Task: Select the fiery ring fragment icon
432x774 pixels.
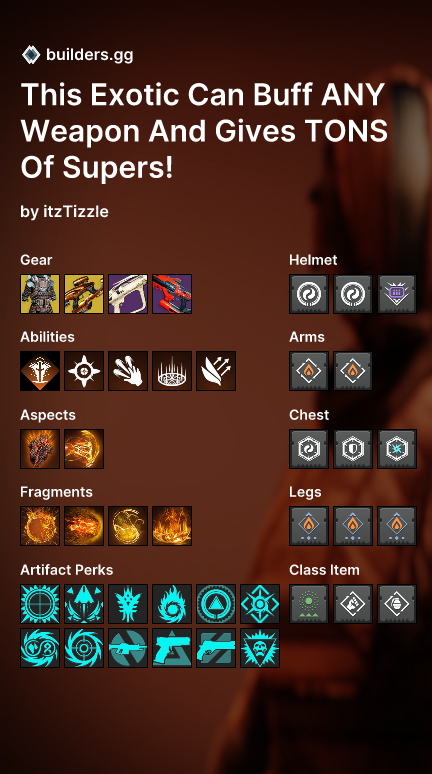Action: point(40,526)
